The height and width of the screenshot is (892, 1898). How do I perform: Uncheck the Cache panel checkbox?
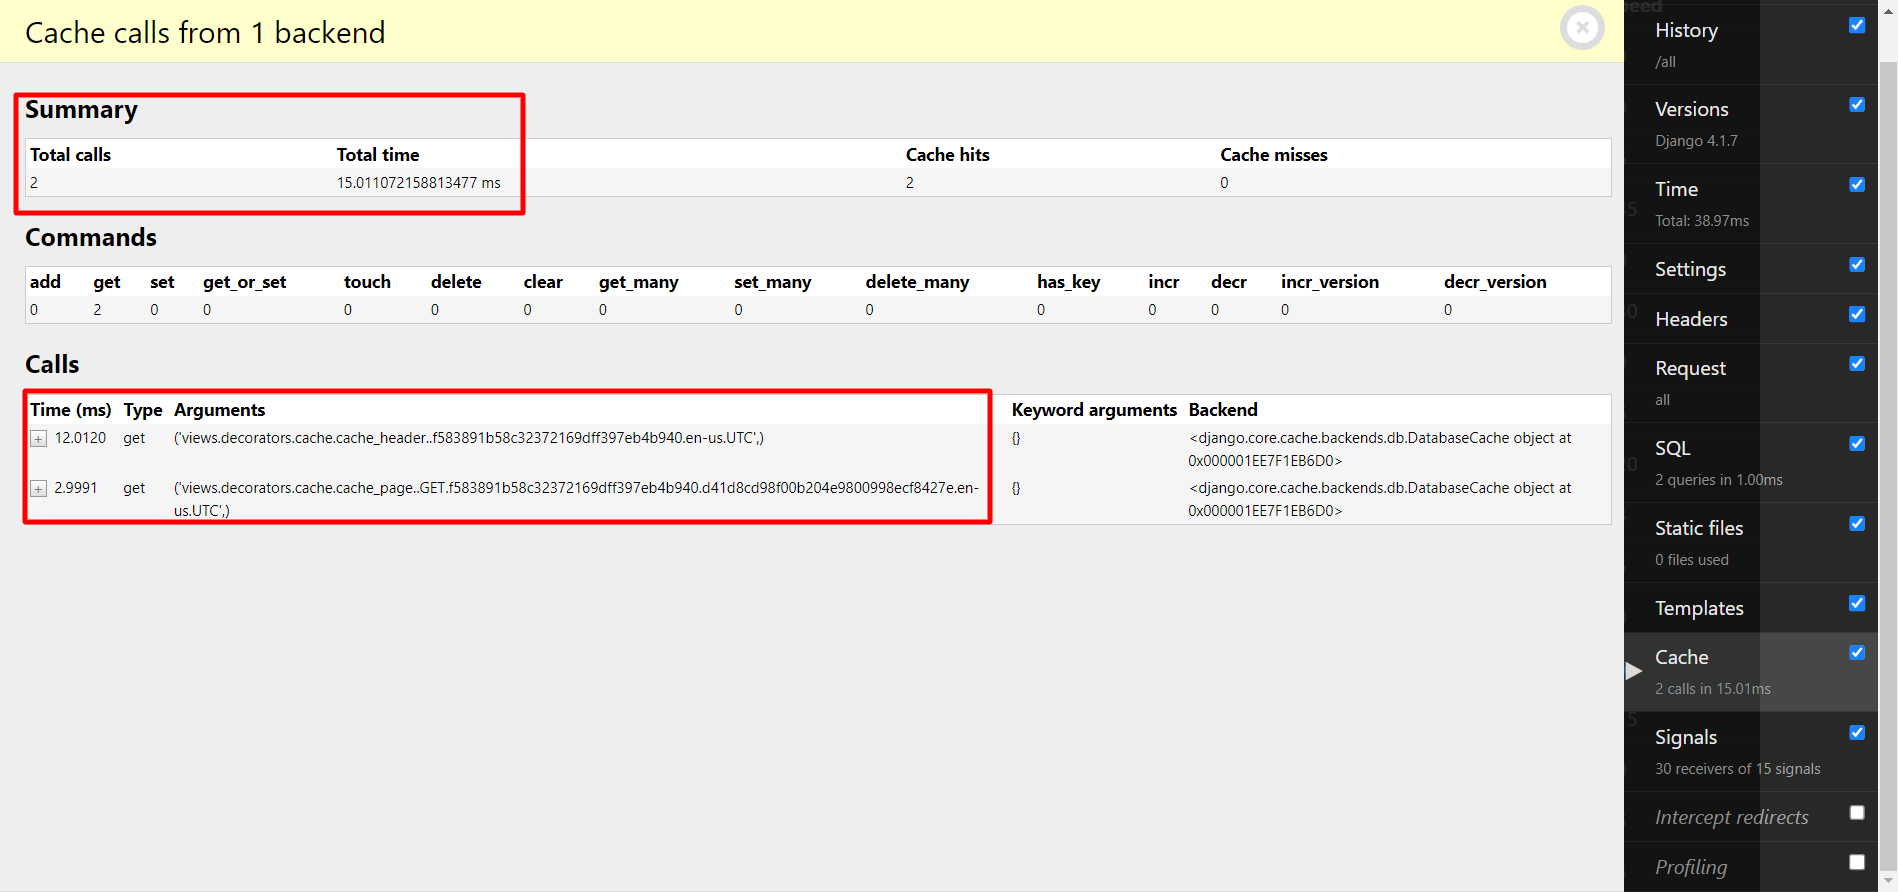point(1857,653)
